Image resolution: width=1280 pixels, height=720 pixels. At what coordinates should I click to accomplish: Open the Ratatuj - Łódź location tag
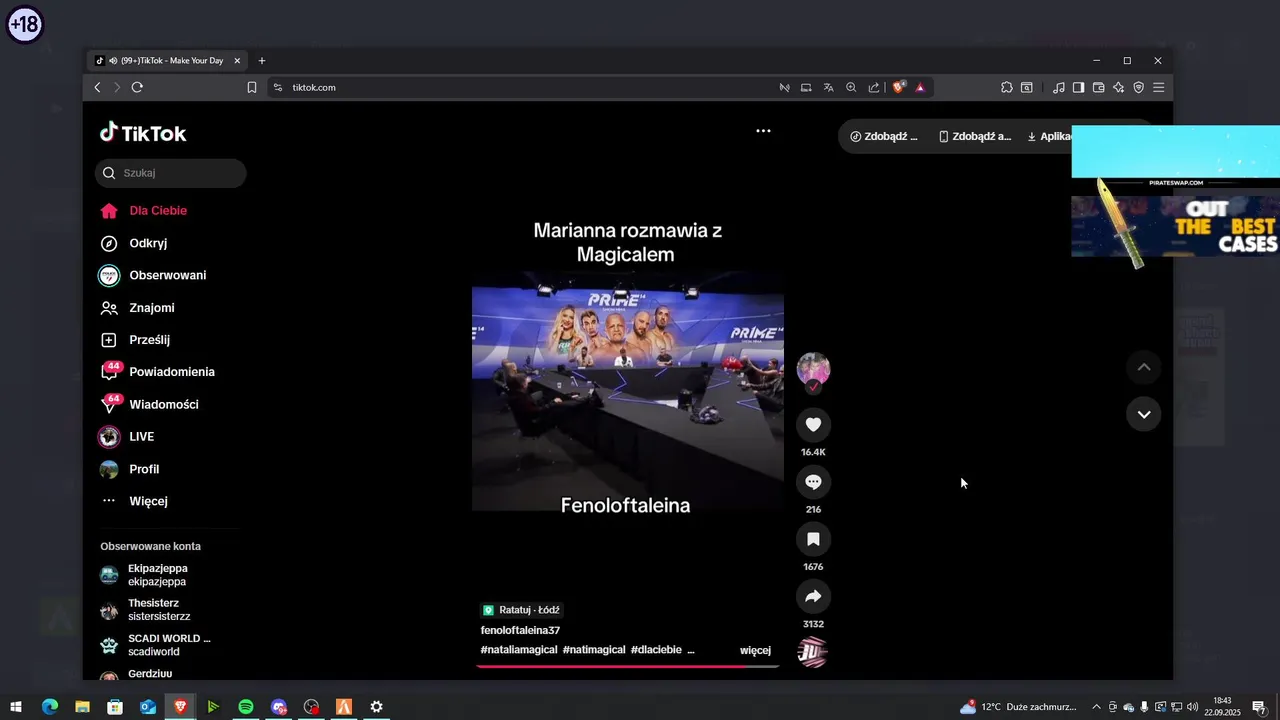521,610
